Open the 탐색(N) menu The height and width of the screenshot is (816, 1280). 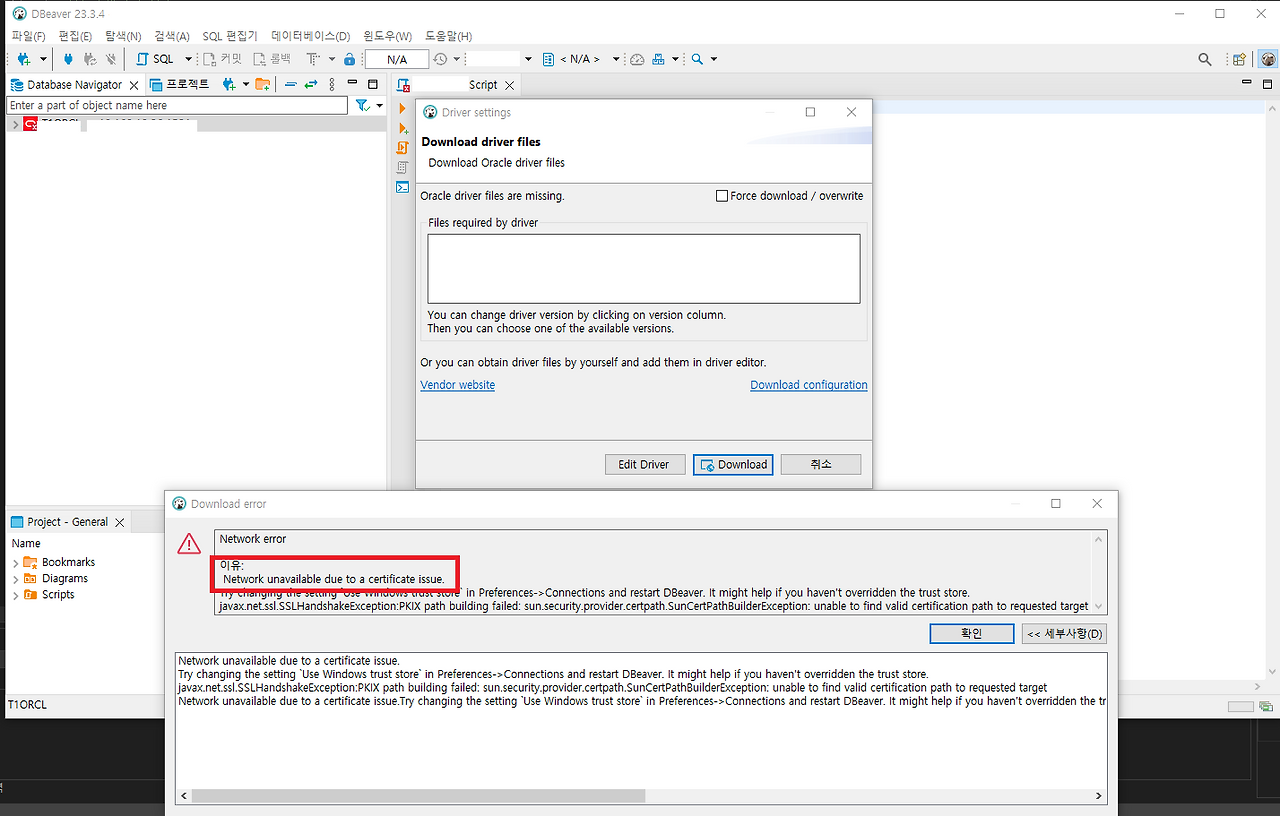coord(123,36)
